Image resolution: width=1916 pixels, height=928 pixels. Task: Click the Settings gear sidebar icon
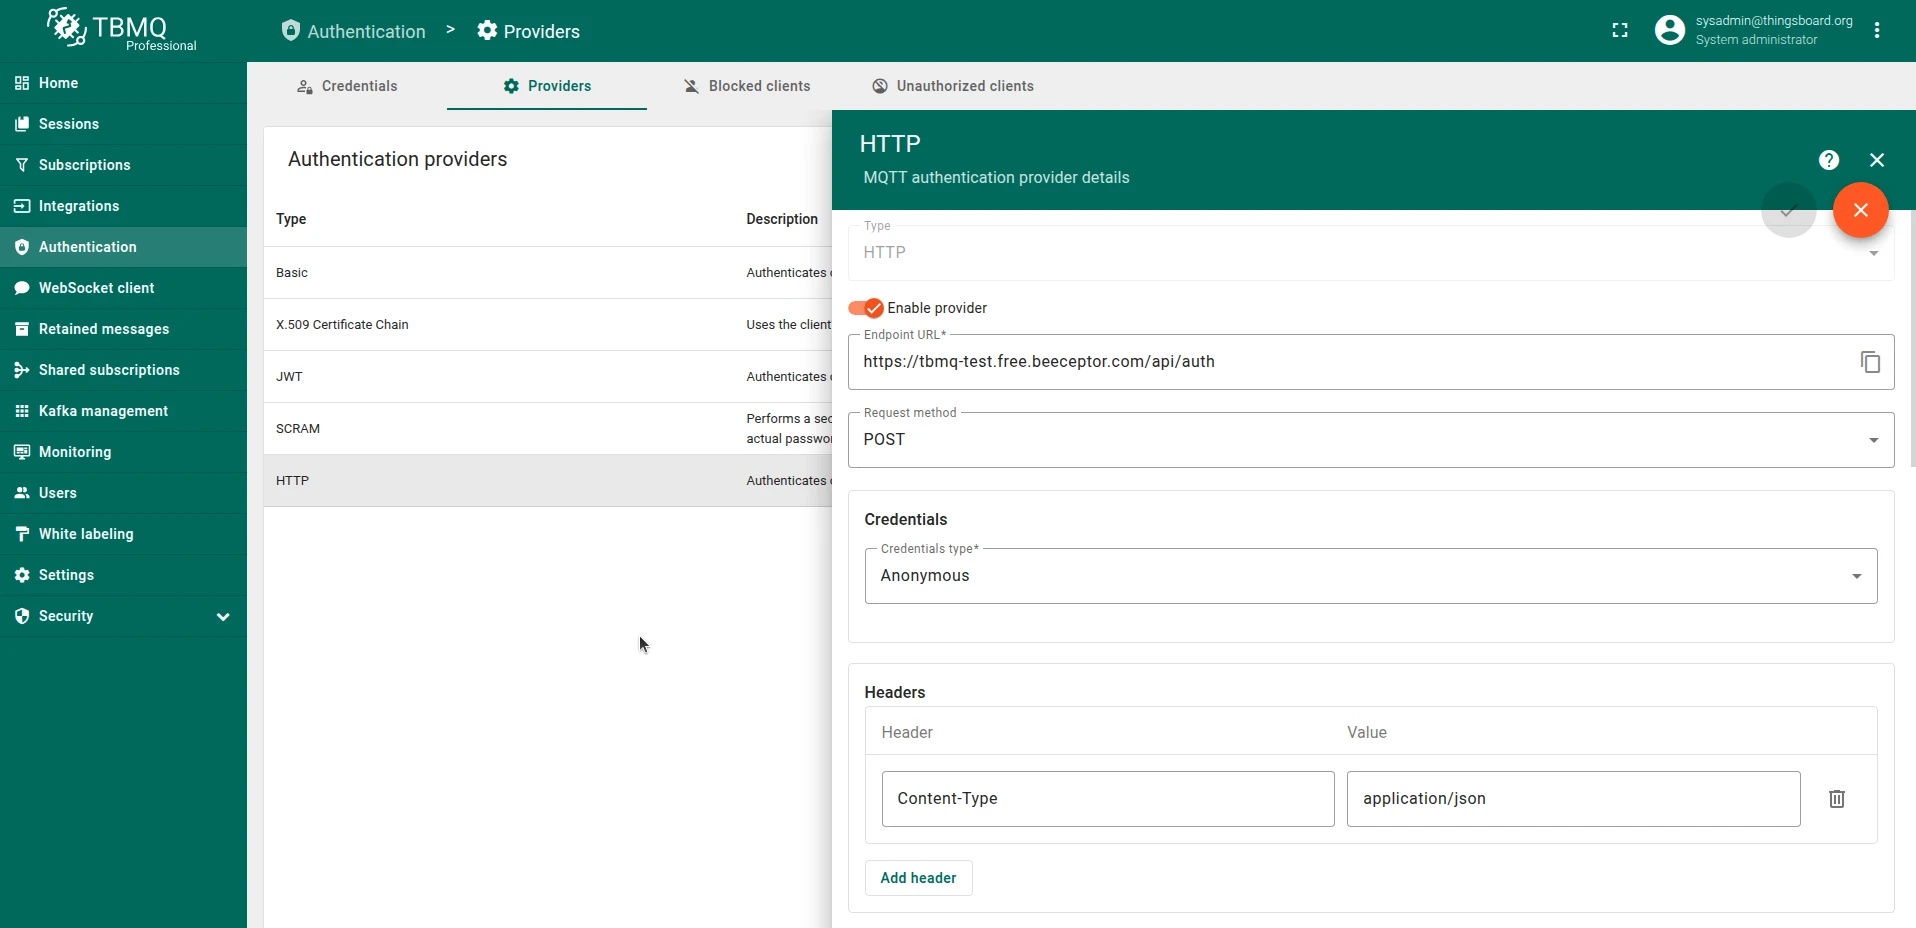(x=22, y=575)
